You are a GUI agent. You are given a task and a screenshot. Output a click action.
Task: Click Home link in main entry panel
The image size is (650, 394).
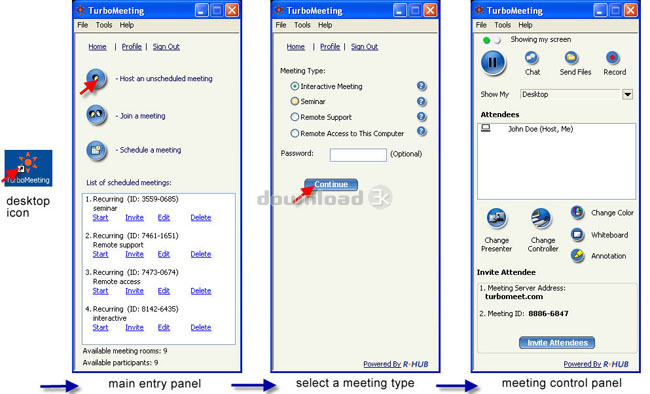(97, 47)
